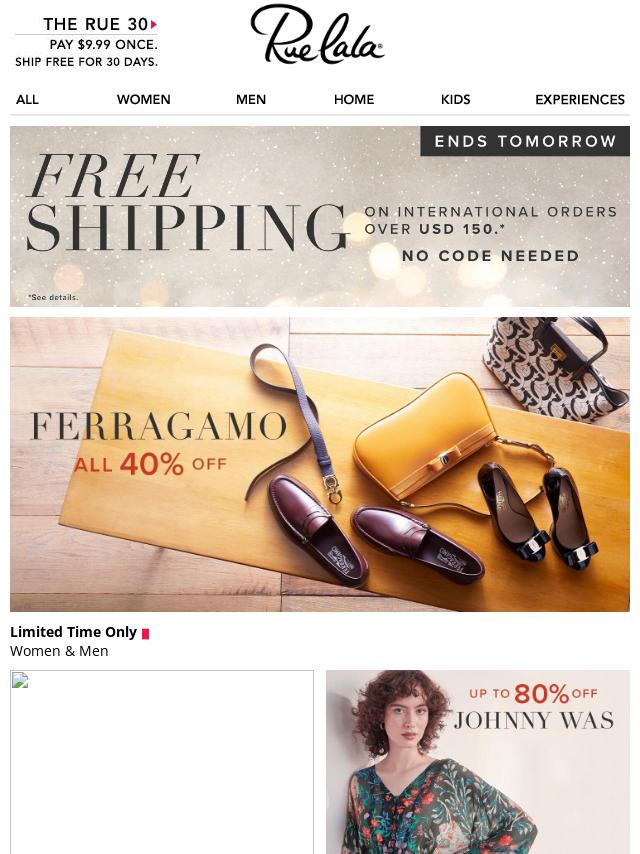Open the Johnny Was 80% off banner

[478, 761]
